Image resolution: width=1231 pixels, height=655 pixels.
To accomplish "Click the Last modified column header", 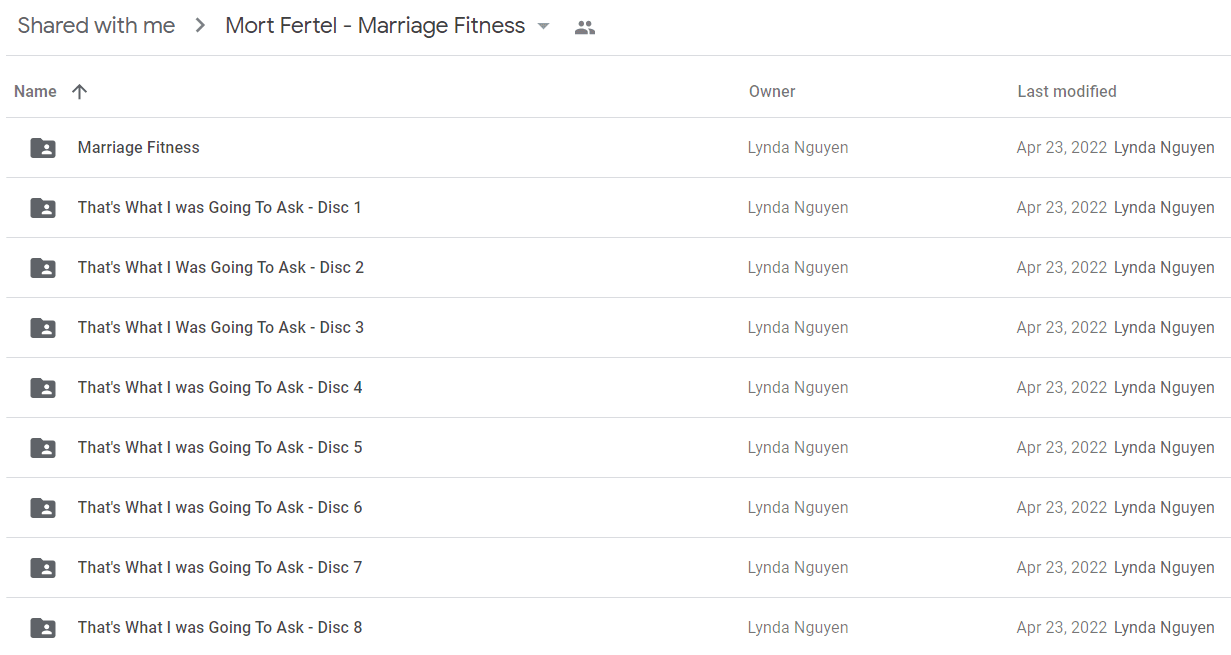I will click(1067, 91).
